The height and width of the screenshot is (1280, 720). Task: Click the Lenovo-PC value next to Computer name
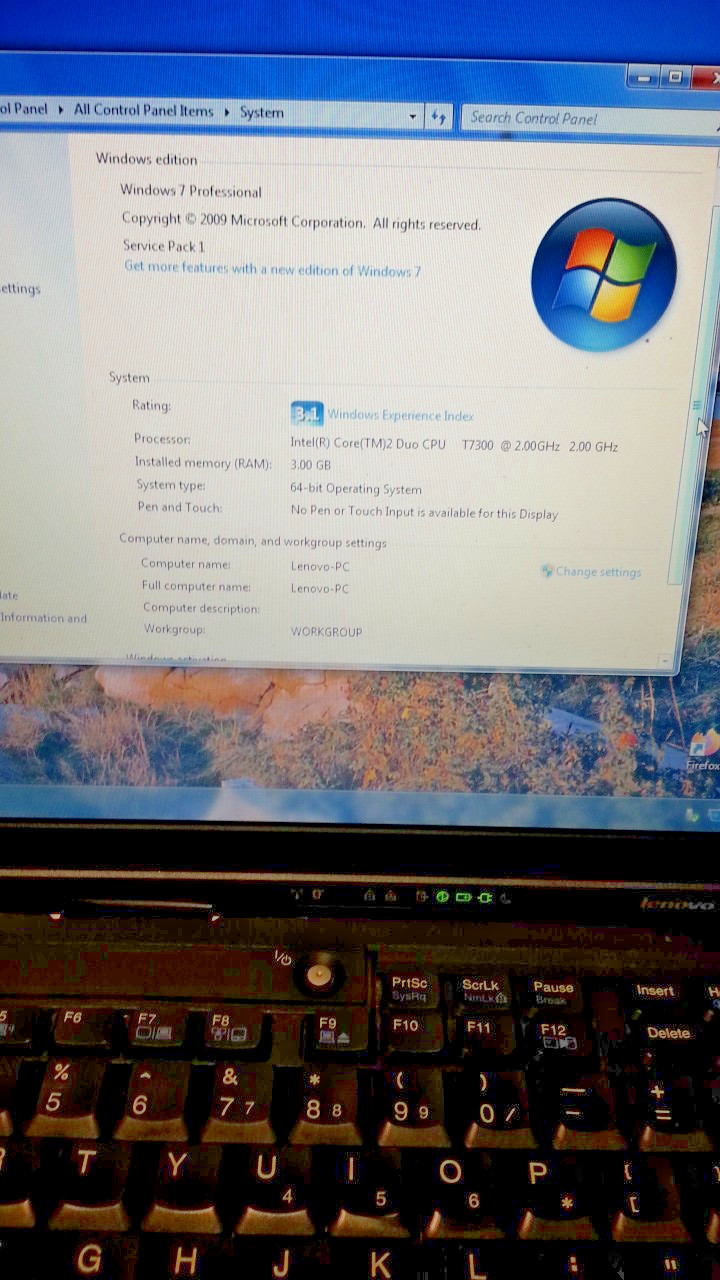tap(320, 567)
